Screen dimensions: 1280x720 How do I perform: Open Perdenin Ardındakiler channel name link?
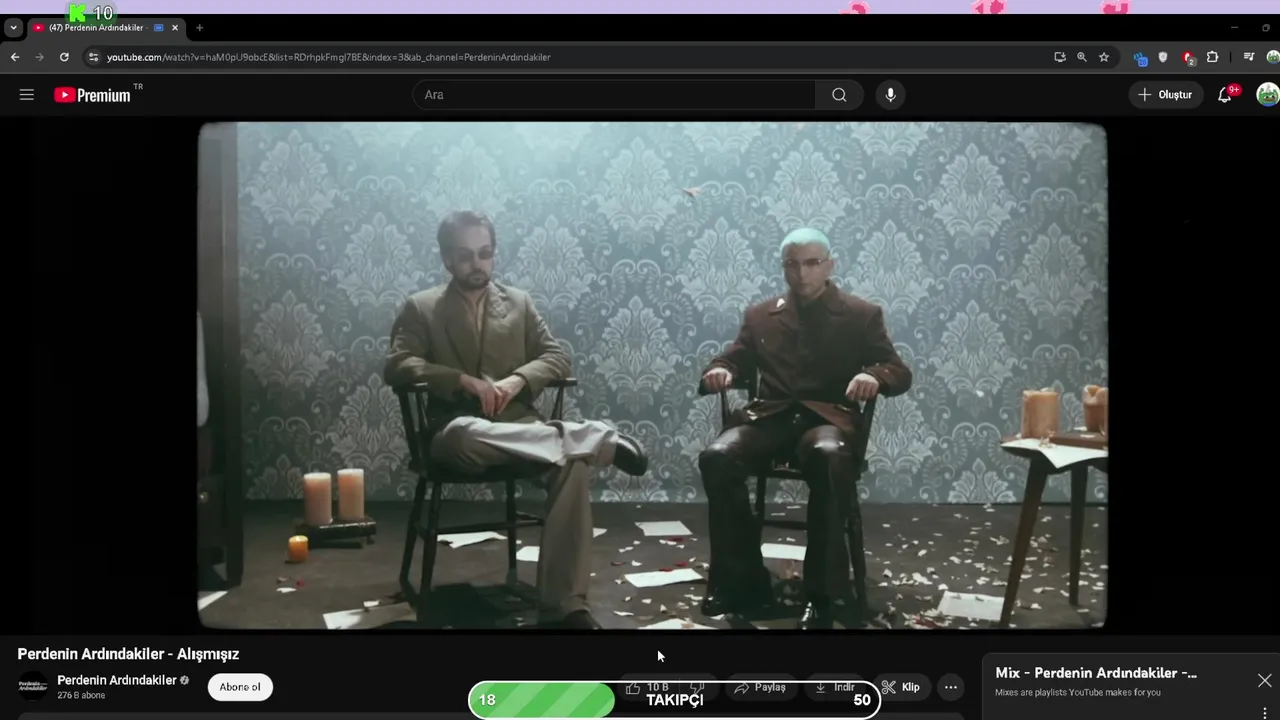116,680
